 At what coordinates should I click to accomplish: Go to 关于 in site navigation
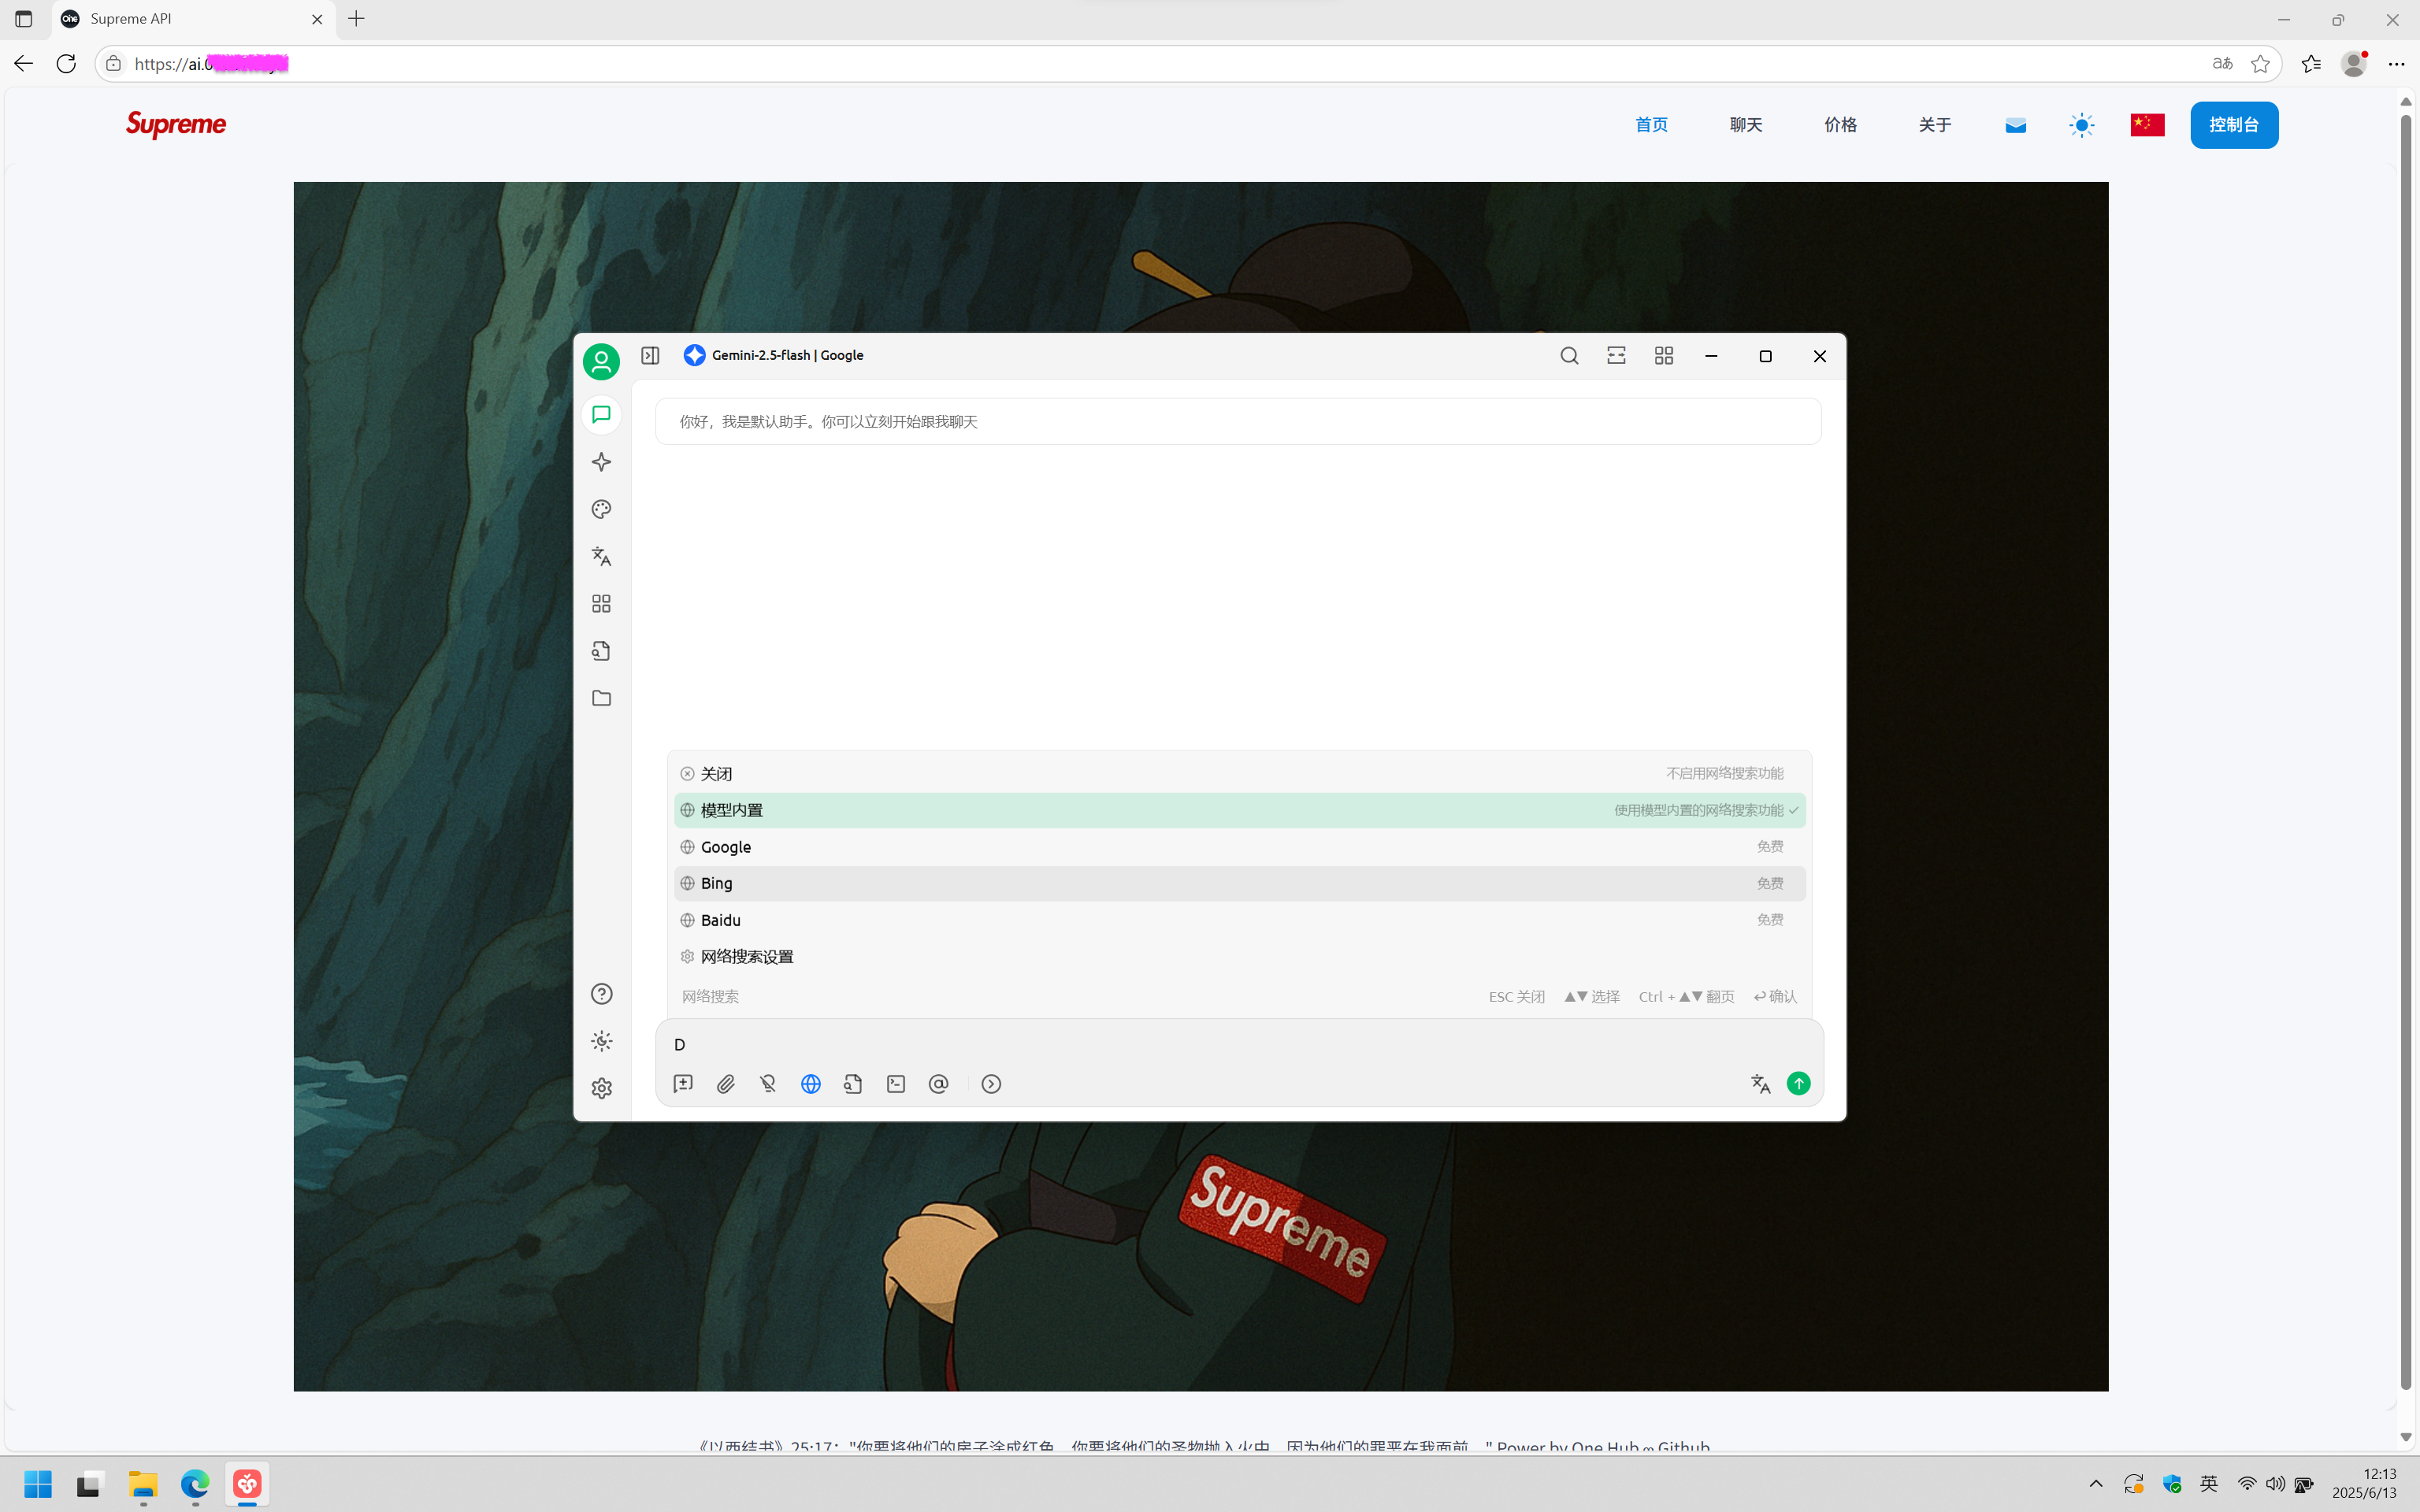coord(1935,125)
